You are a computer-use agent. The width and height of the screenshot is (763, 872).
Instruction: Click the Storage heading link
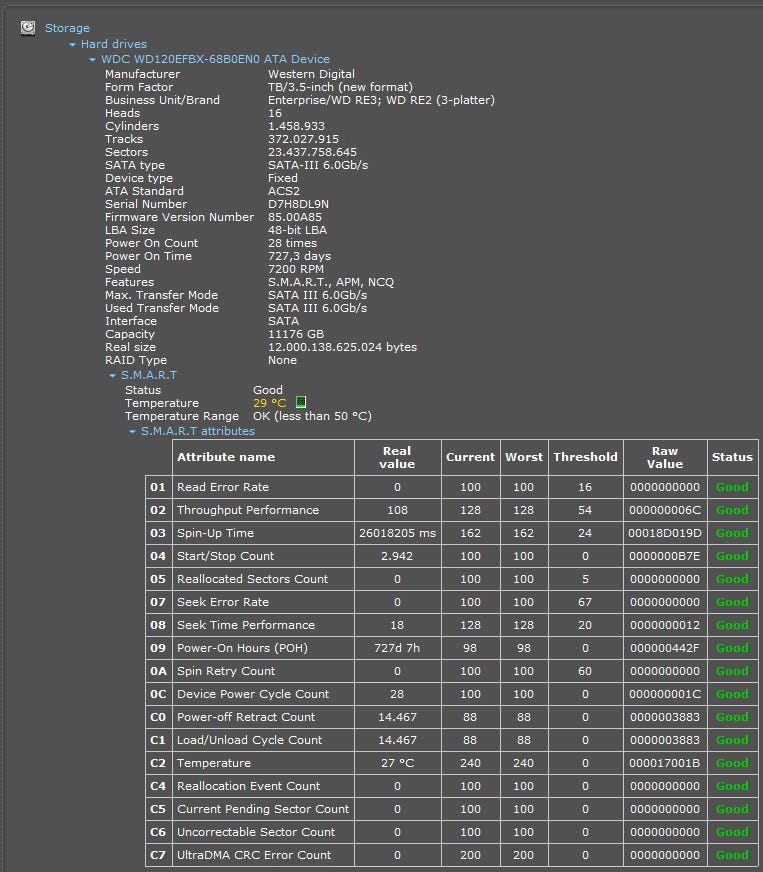click(x=67, y=28)
